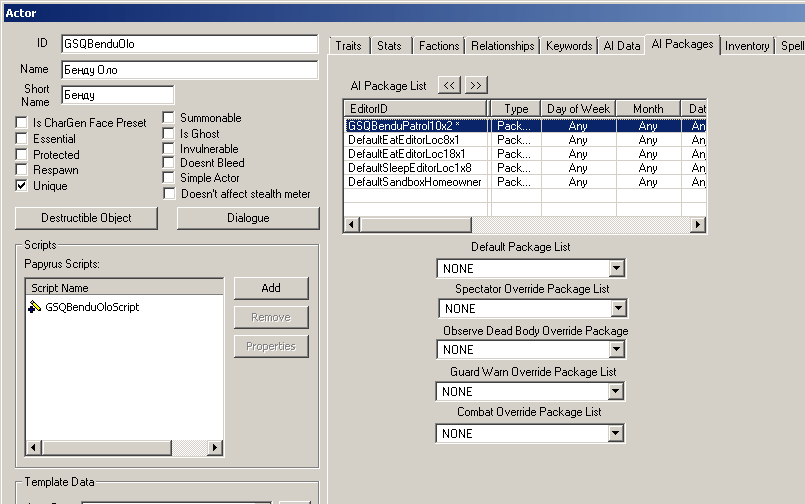Expand Observe Dead Body Override Package dropdown

click(617, 350)
